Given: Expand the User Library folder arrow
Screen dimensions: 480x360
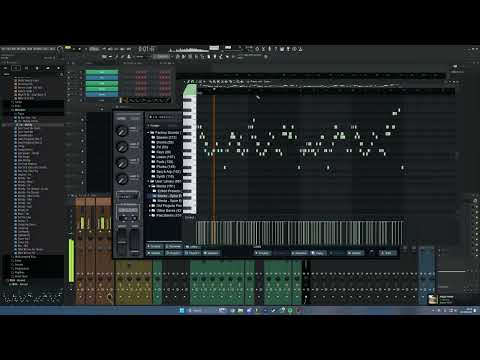Looking at the screenshot, I should point(149,181).
